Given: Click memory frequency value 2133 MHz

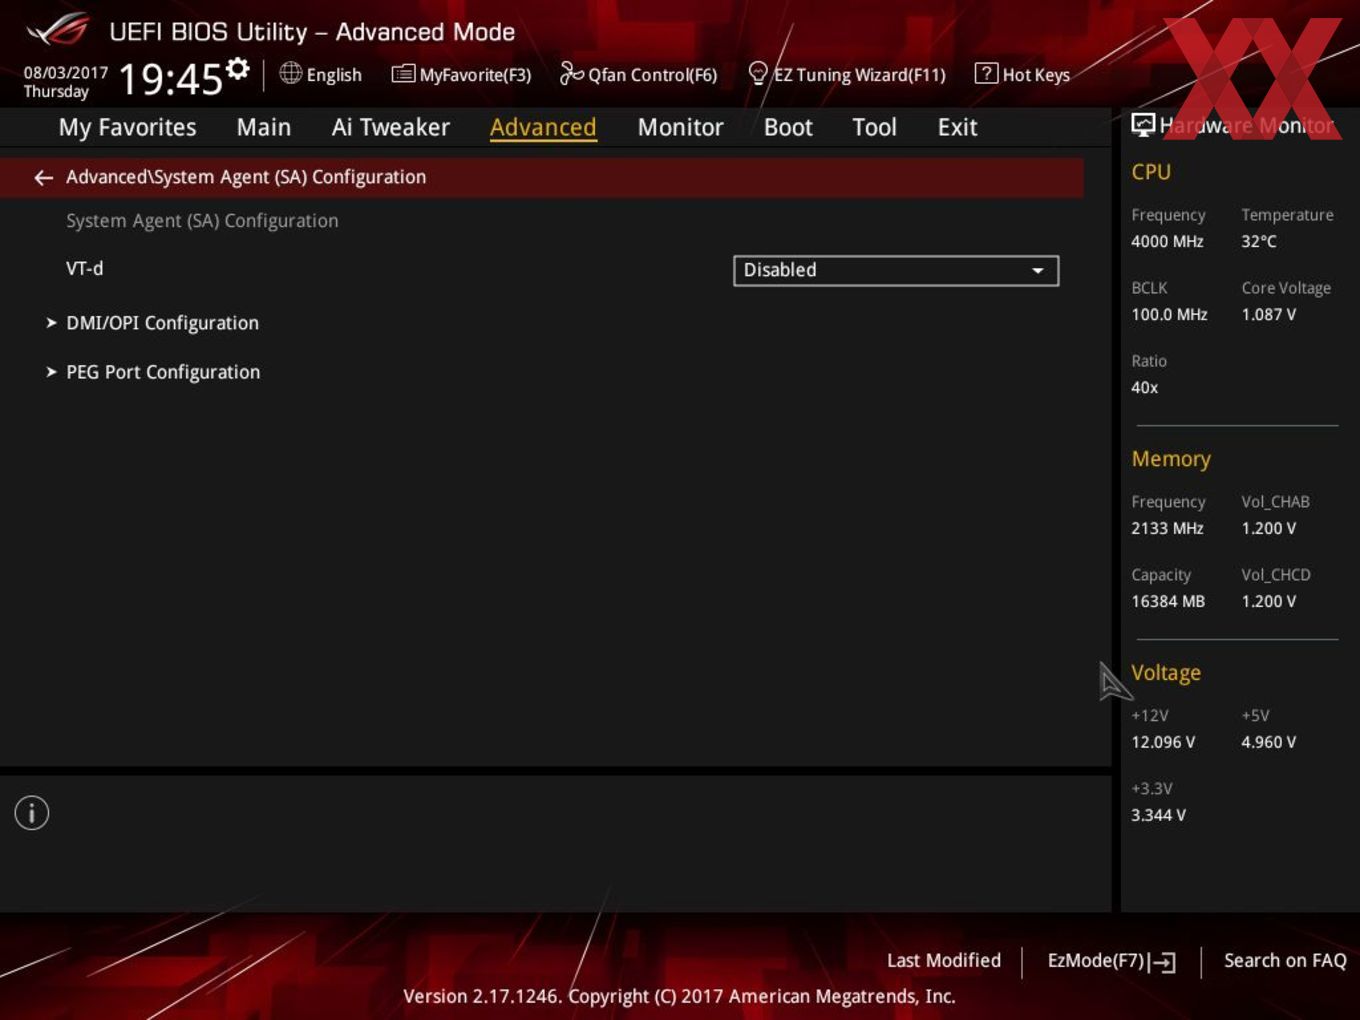Looking at the screenshot, I should tap(1167, 528).
